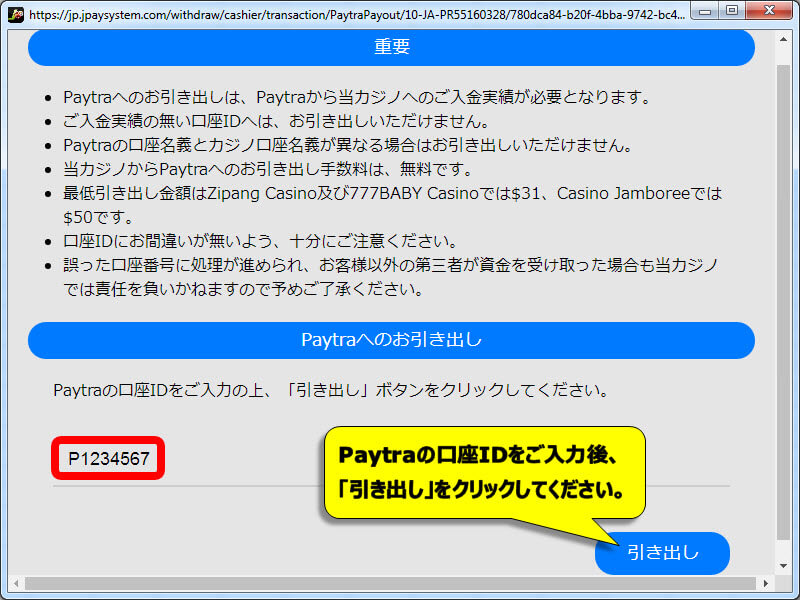This screenshot has width=800, height=600.
Task: Click the 引き出し withdraw button
Action: [662, 553]
